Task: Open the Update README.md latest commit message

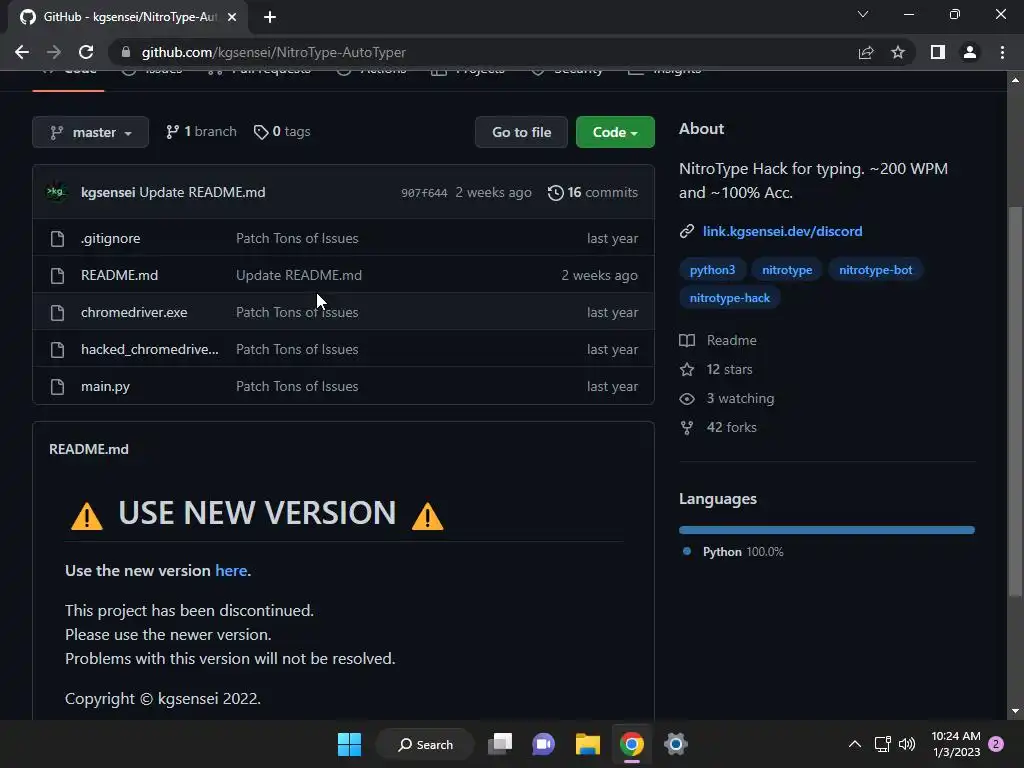Action: point(202,192)
